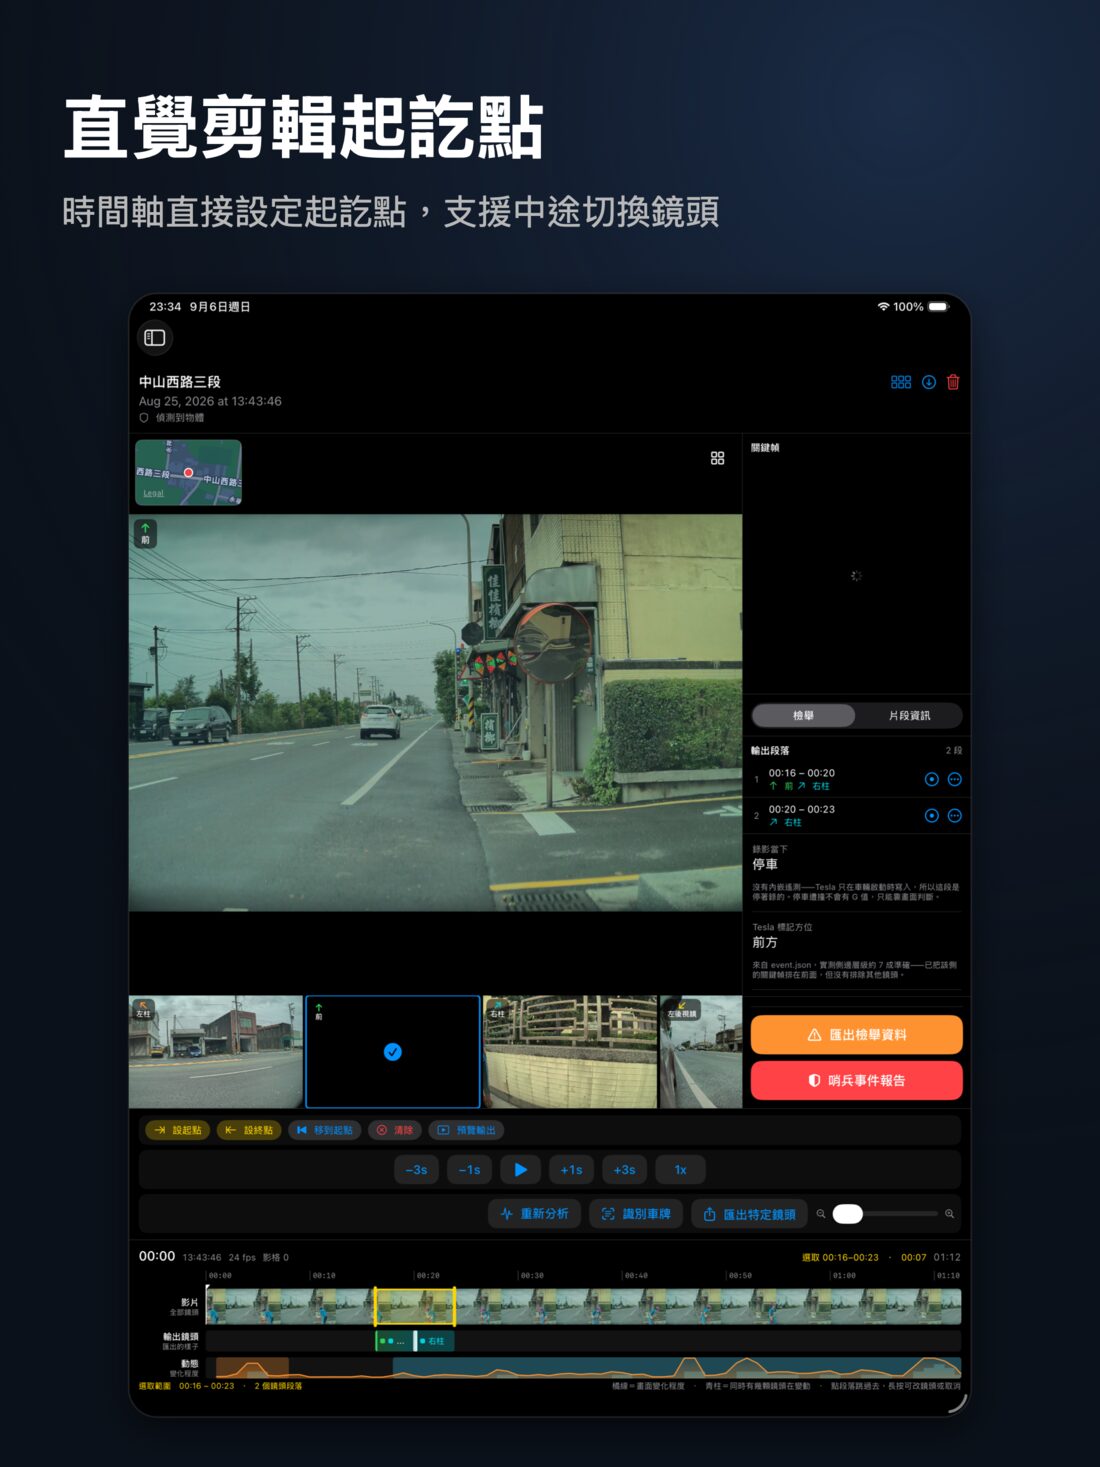
Task: Select output segment row 00:20 – 00:23
Action: click(x=857, y=816)
